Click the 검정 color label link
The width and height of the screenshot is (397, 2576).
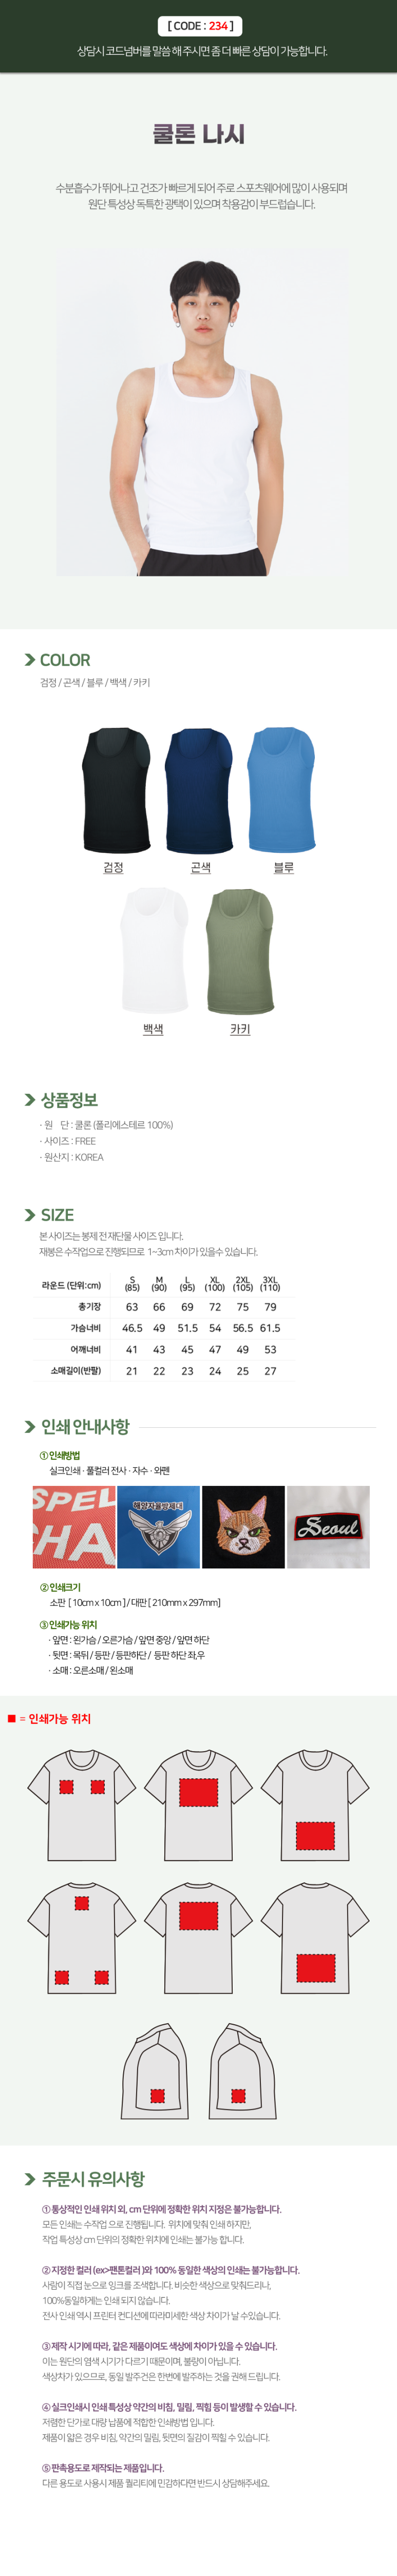113,867
